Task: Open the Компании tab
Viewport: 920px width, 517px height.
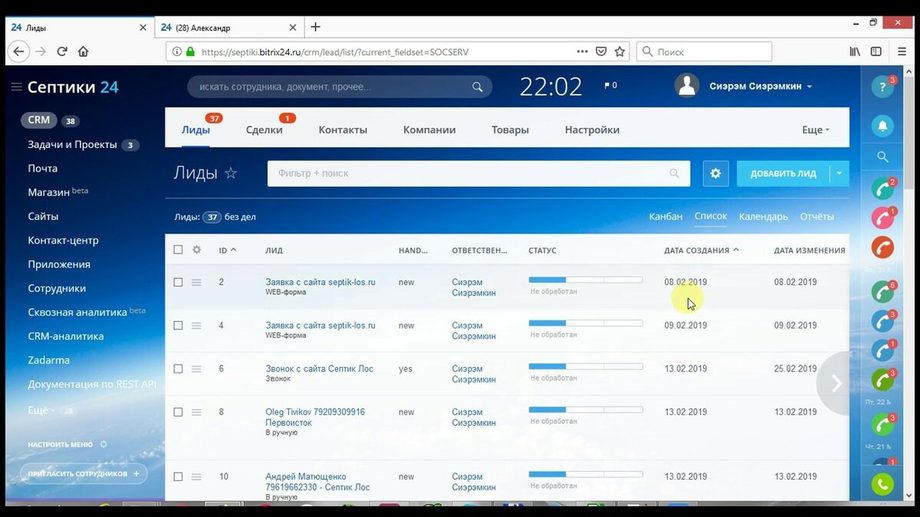Action: coord(429,130)
